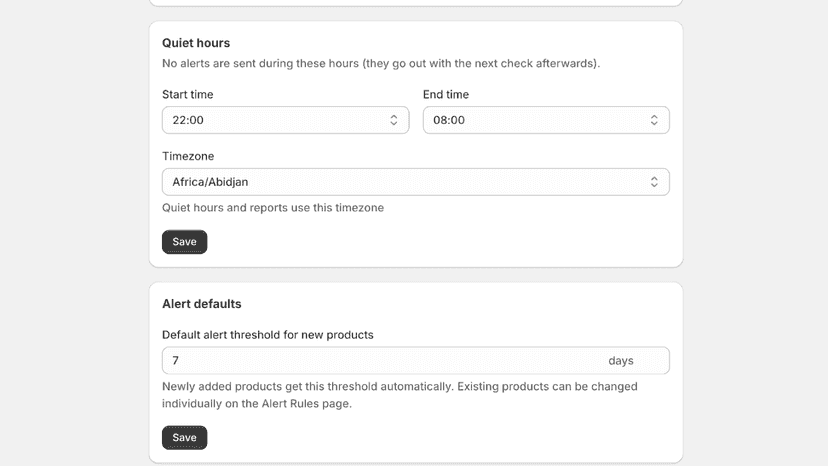Focus the default alert threshold field
This screenshot has width=828, height=466.
point(416,360)
